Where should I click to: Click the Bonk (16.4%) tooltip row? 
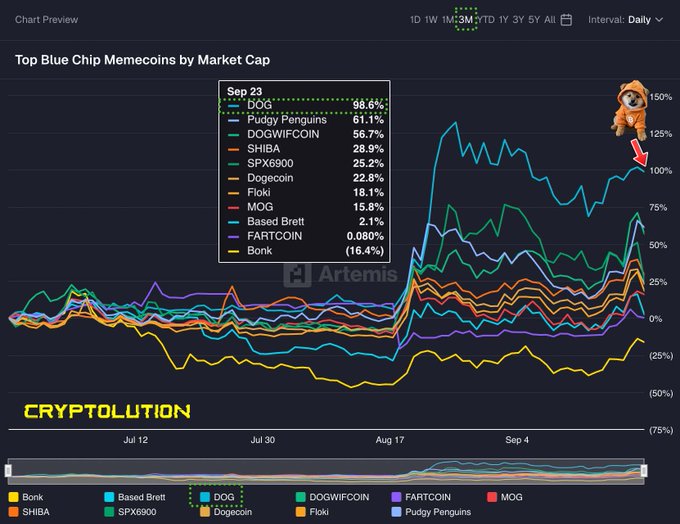pyautogui.click(x=305, y=251)
